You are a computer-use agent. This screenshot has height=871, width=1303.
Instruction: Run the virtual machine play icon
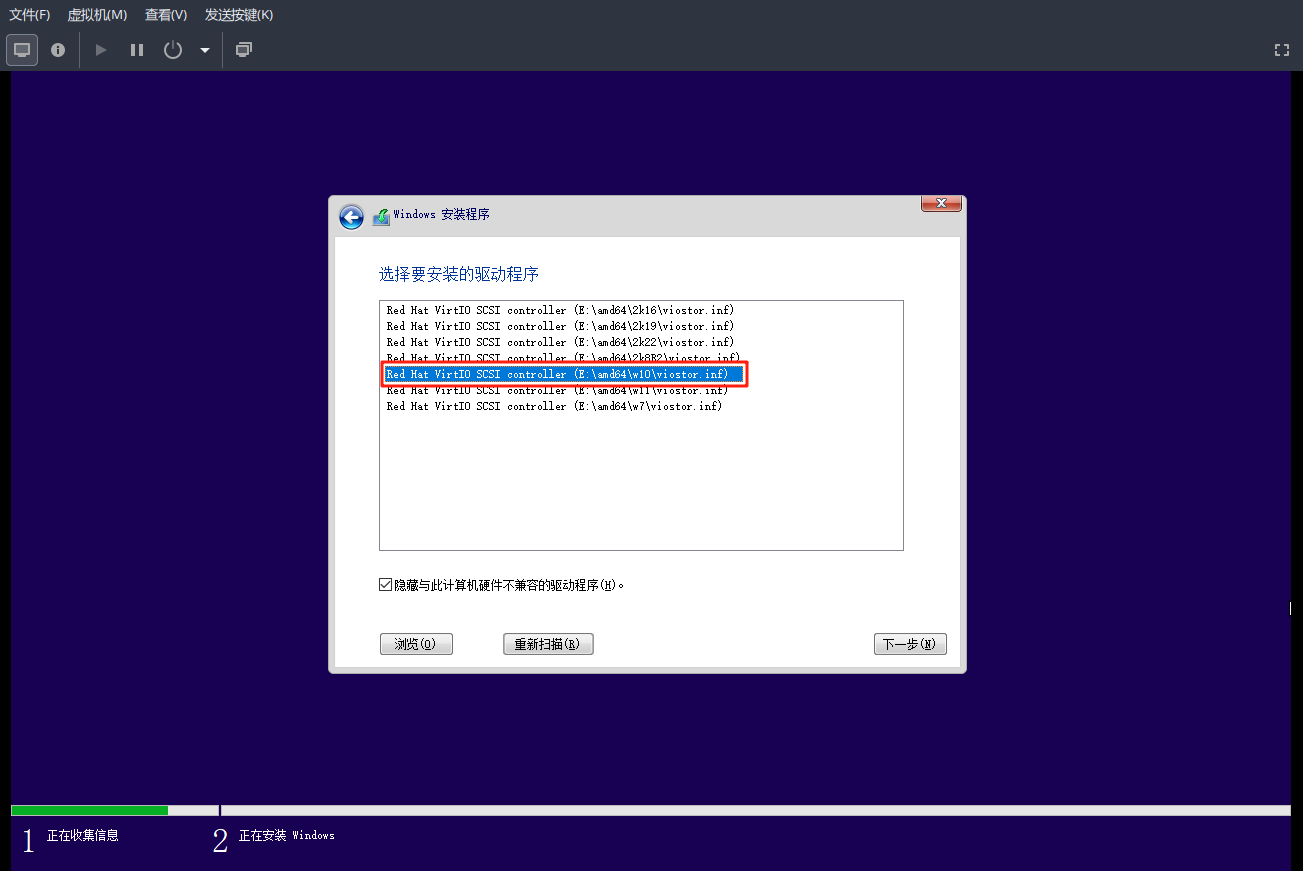tap(101, 50)
